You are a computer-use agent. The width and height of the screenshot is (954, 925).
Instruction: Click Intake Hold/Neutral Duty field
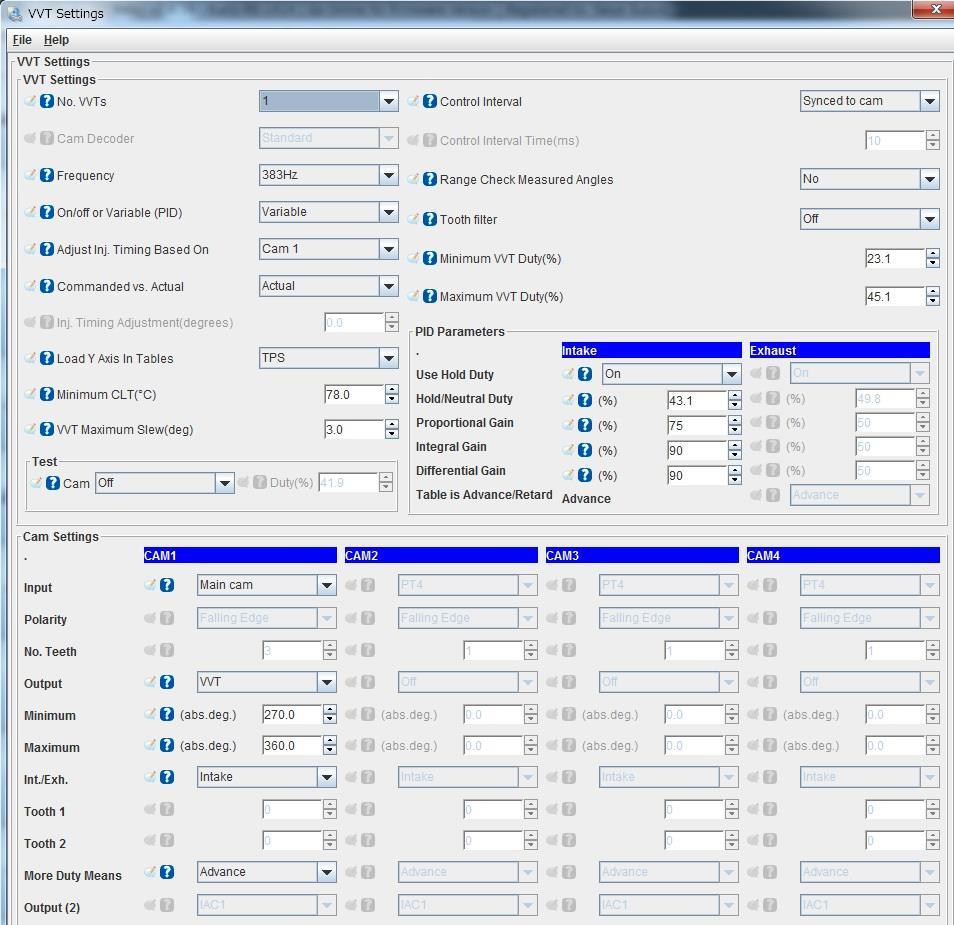697,400
